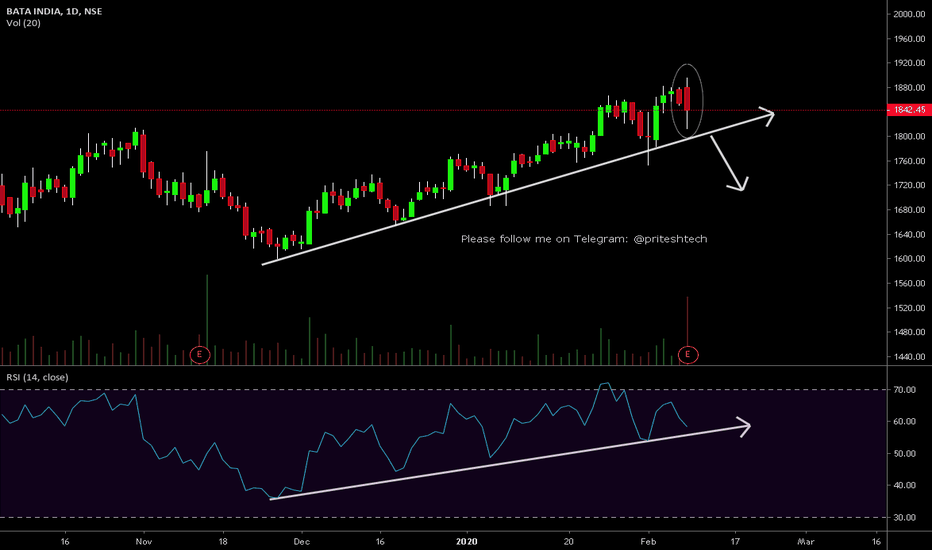Open the earnings E marker in mid-November

coord(200,354)
